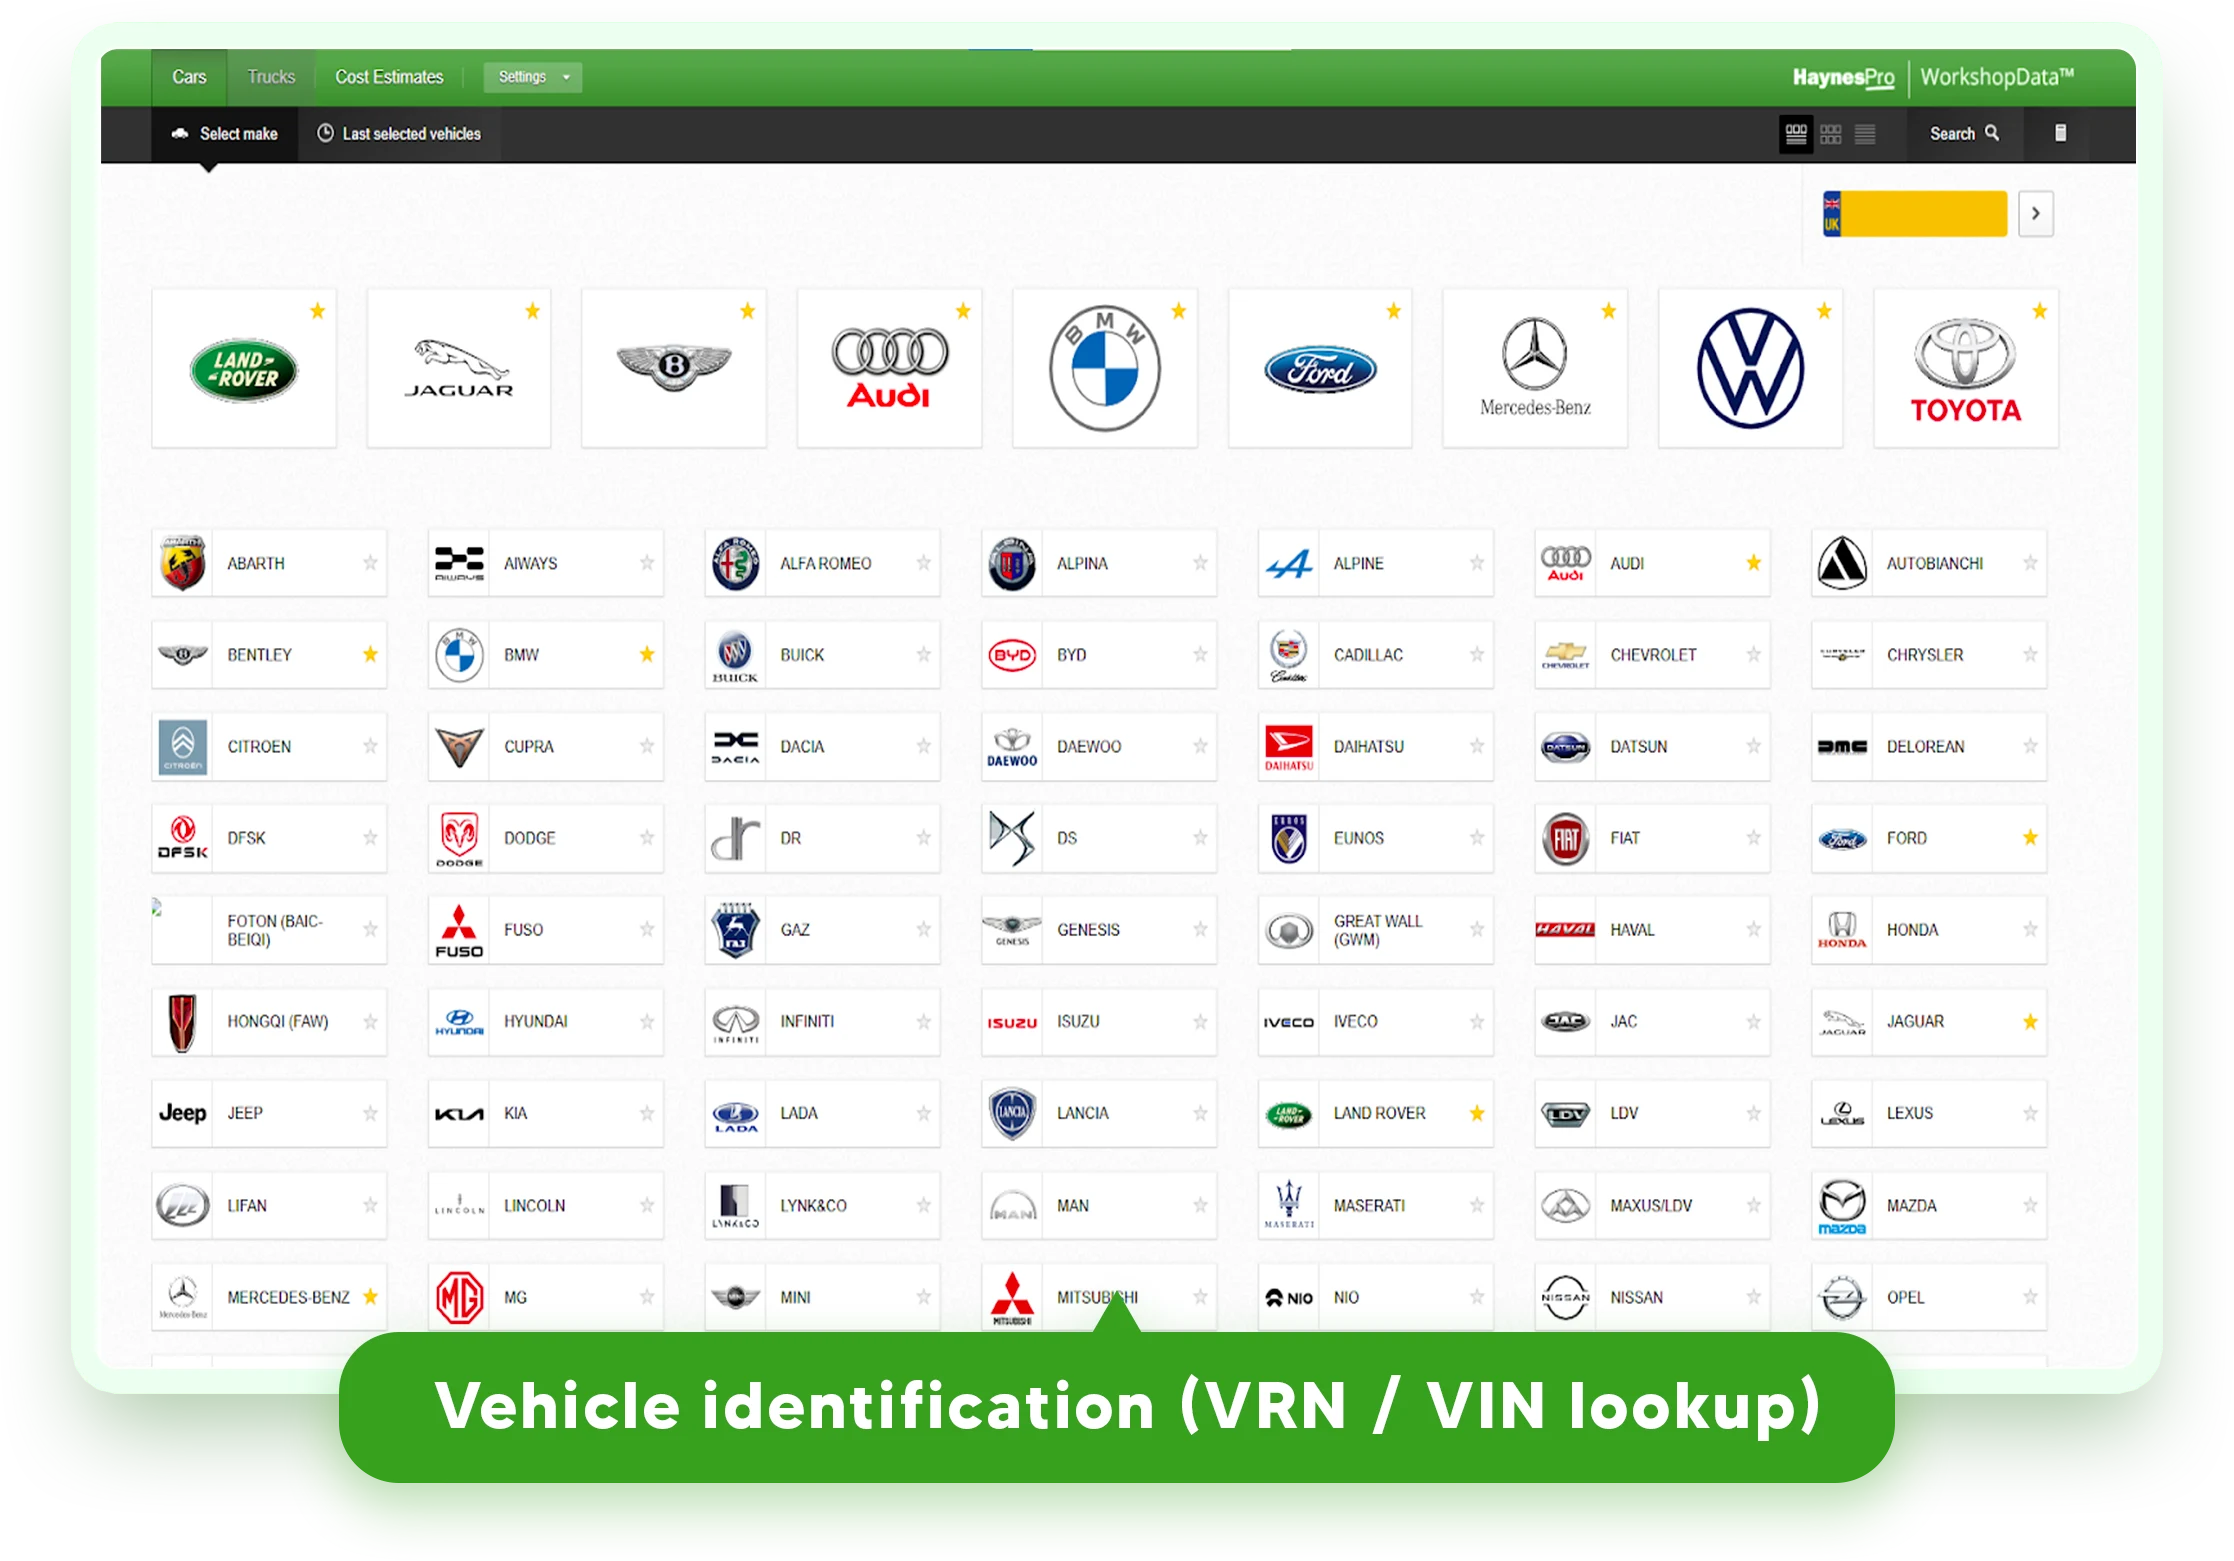
Task: Pick the large Ford oval tile
Action: [1320, 369]
